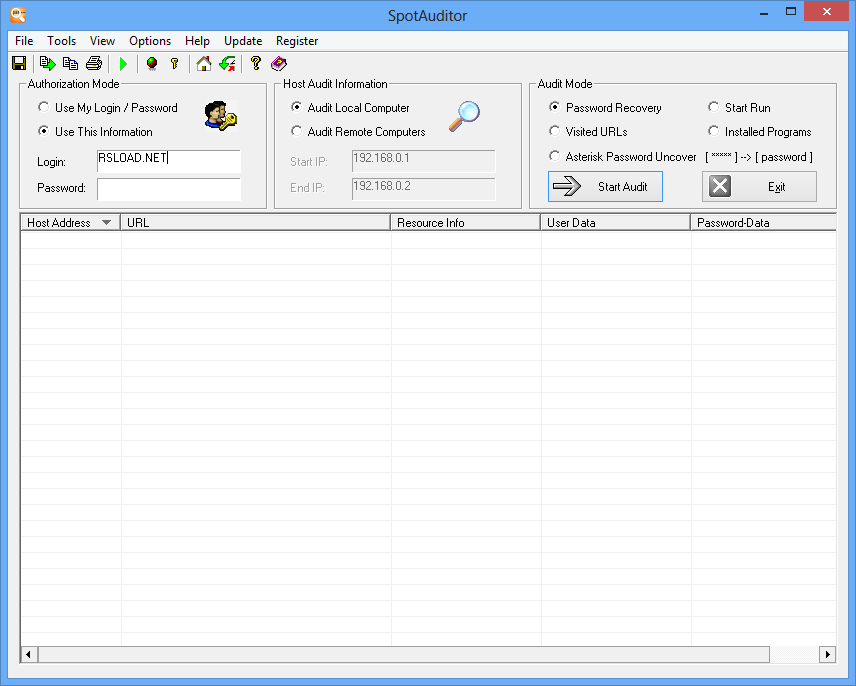Maximize the SpotAuditor window
Viewport: 856px width, 686px height.
pos(790,12)
